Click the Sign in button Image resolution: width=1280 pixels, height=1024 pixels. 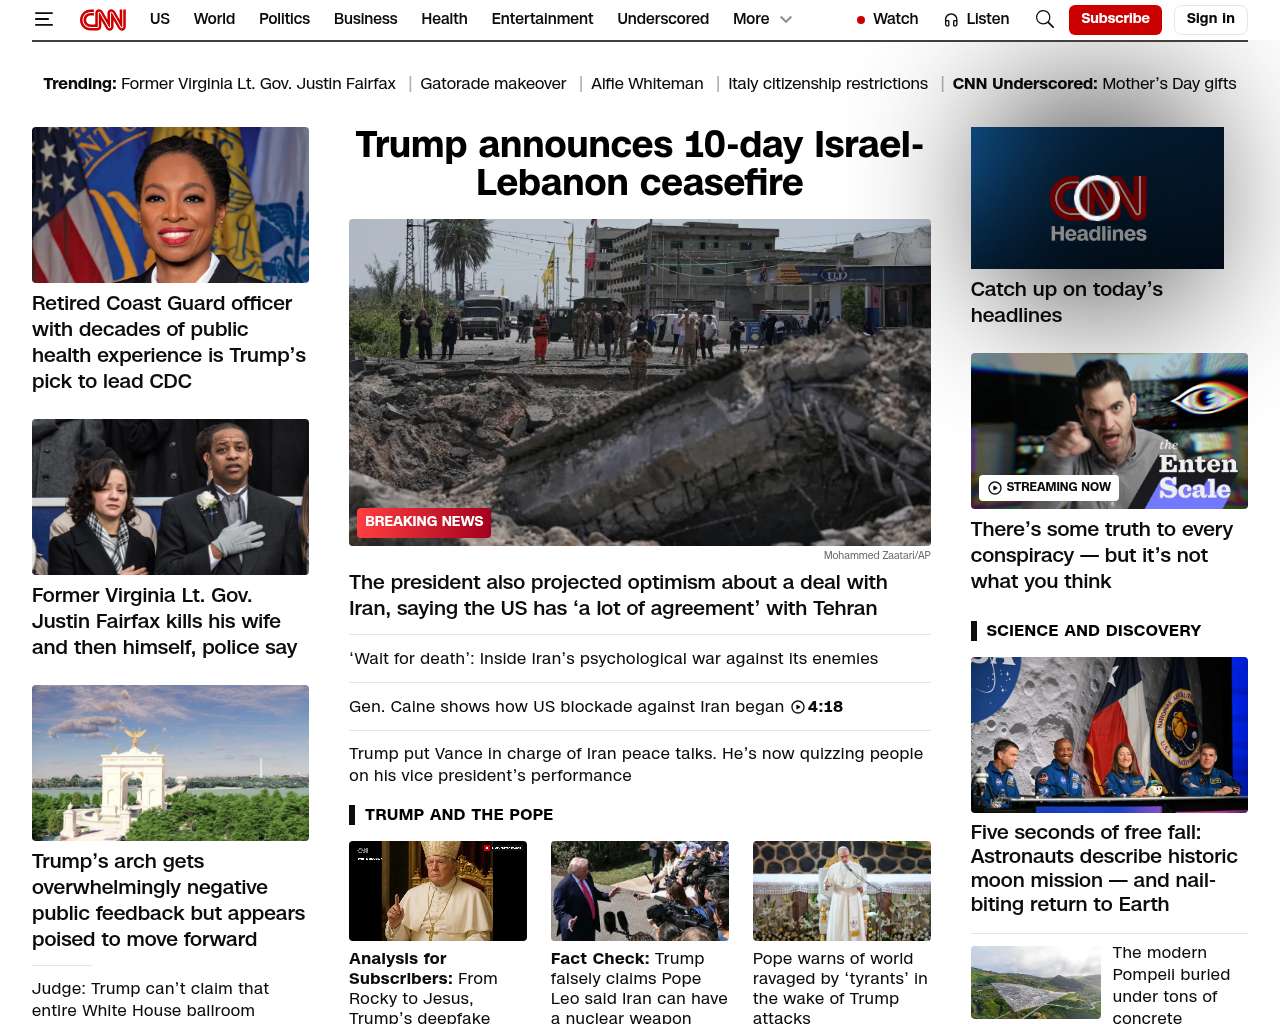point(1210,19)
